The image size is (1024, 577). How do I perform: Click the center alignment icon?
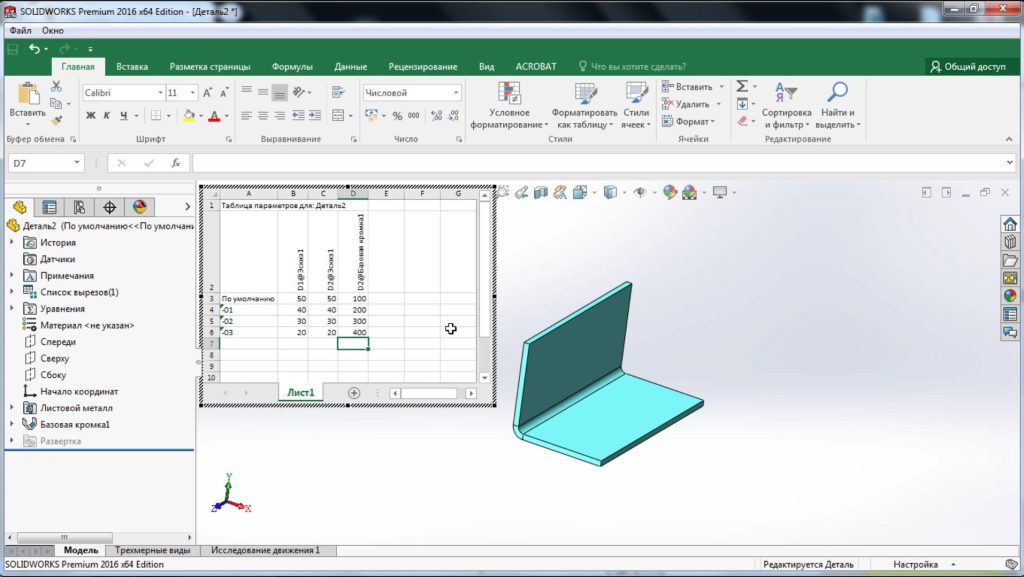[263, 116]
